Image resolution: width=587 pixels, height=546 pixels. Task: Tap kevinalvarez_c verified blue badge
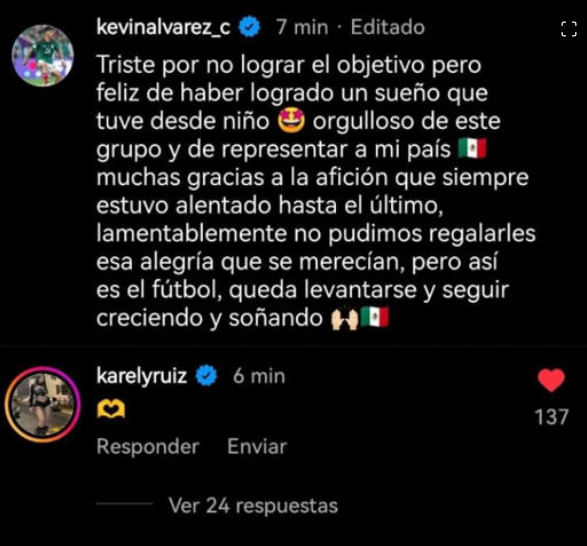point(249,27)
